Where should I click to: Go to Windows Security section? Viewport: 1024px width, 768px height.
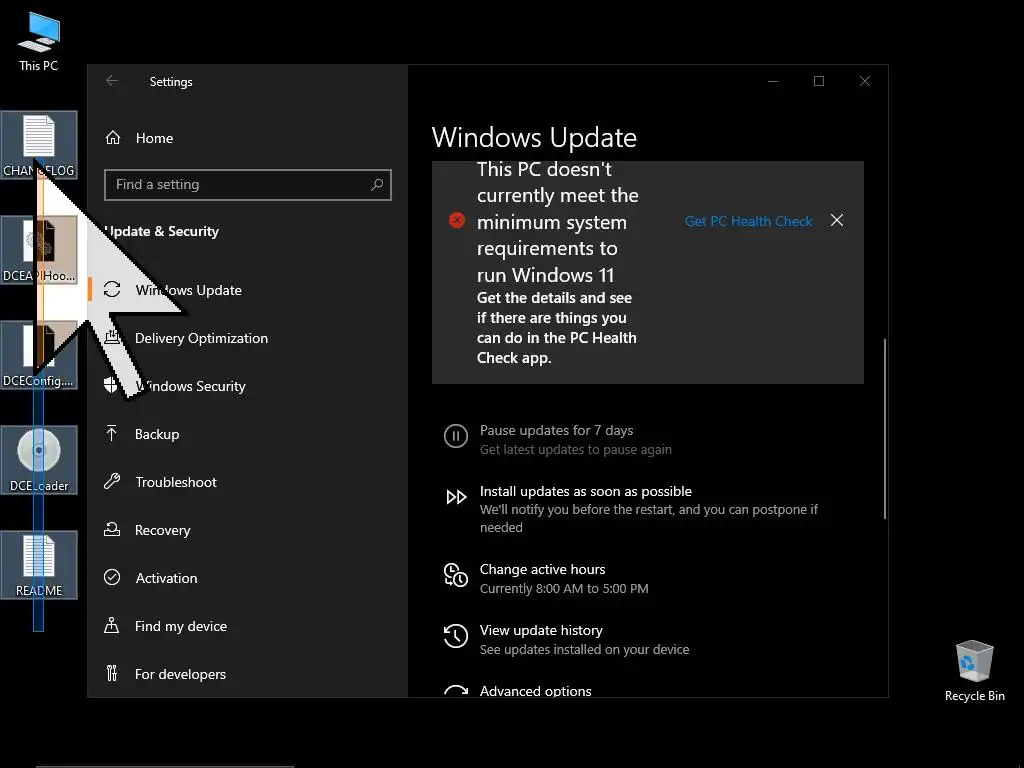pos(190,386)
